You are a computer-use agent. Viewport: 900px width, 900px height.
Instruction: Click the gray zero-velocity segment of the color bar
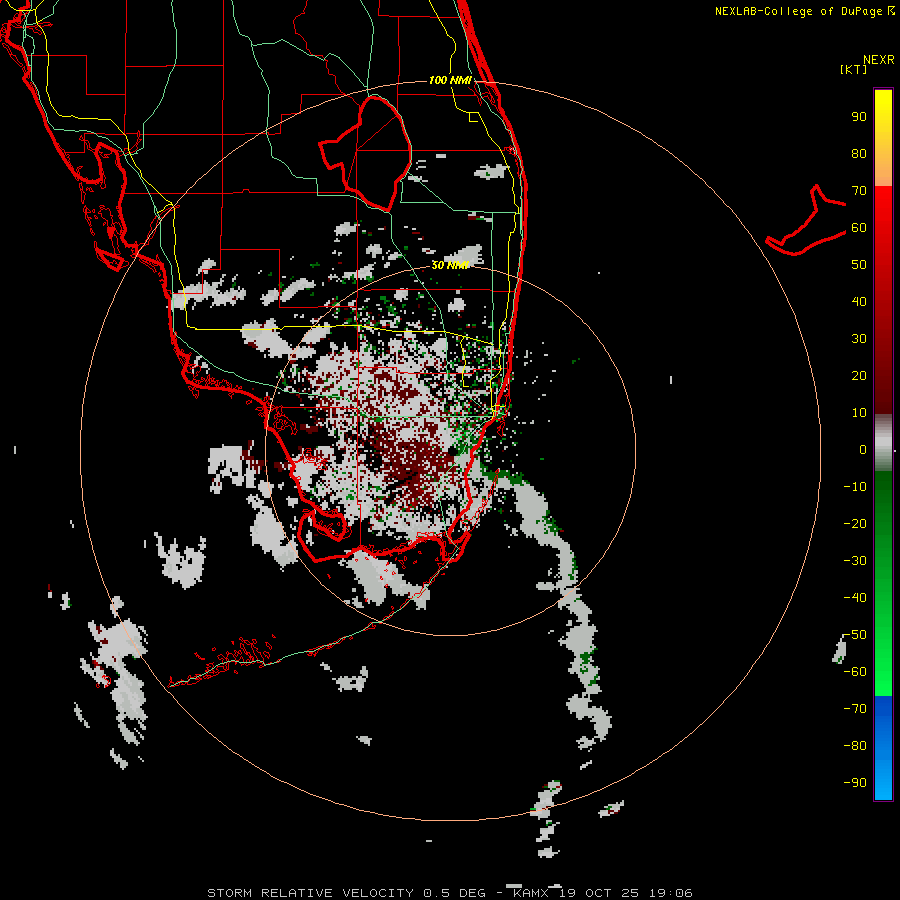883,443
